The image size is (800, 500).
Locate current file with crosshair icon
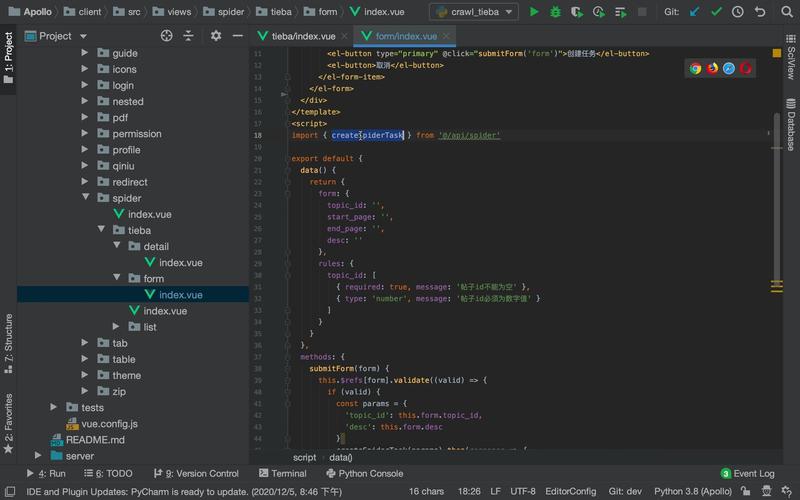pyautogui.click(x=166, y=36)
